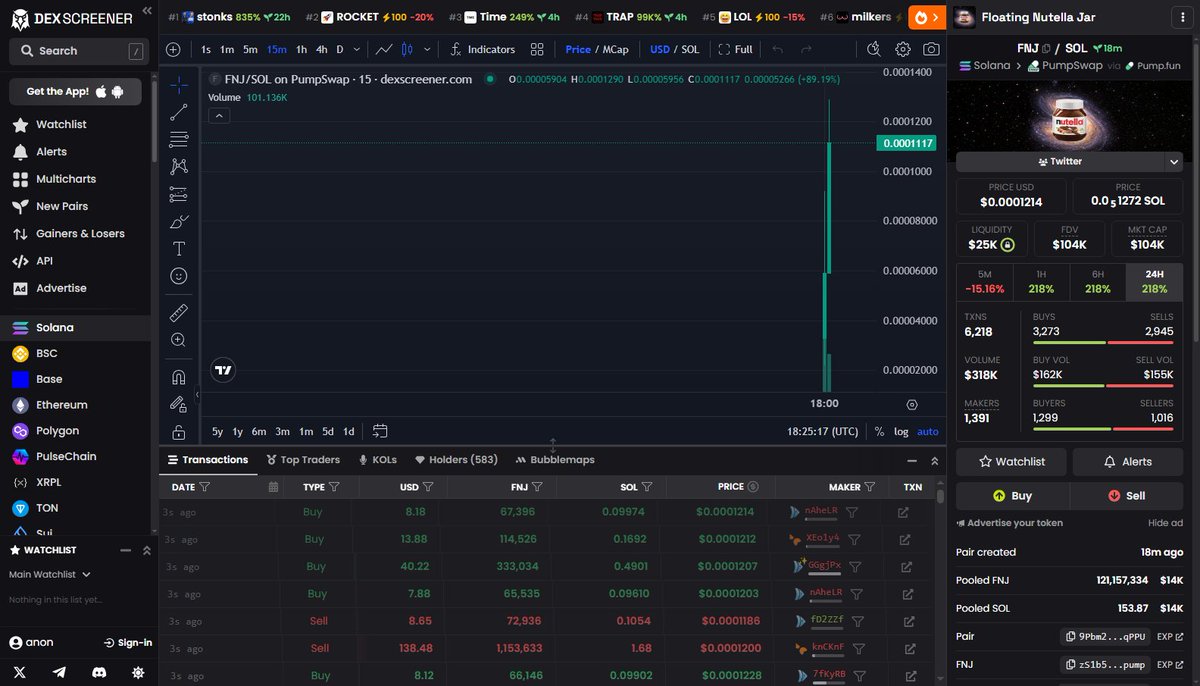Click the add symbol compare plus icon

(x=173, y=49)
